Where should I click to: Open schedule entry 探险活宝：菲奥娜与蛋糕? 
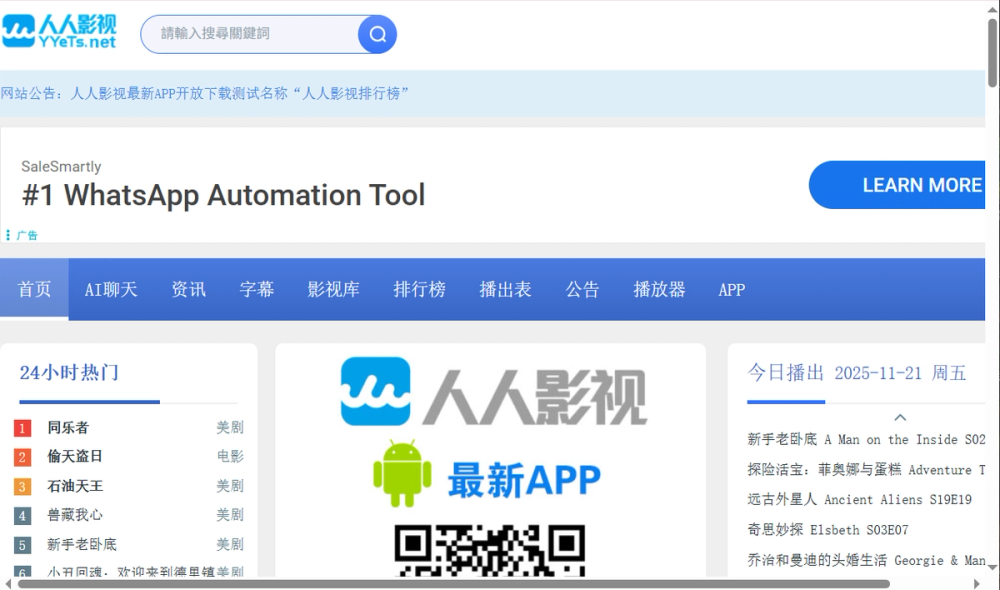[x=866, y=469]
